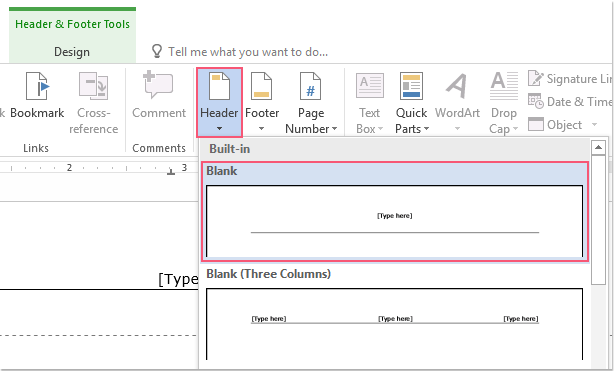614x371 pixels.
Task: Click the Drop Cap icon
Action: [504, 86]
